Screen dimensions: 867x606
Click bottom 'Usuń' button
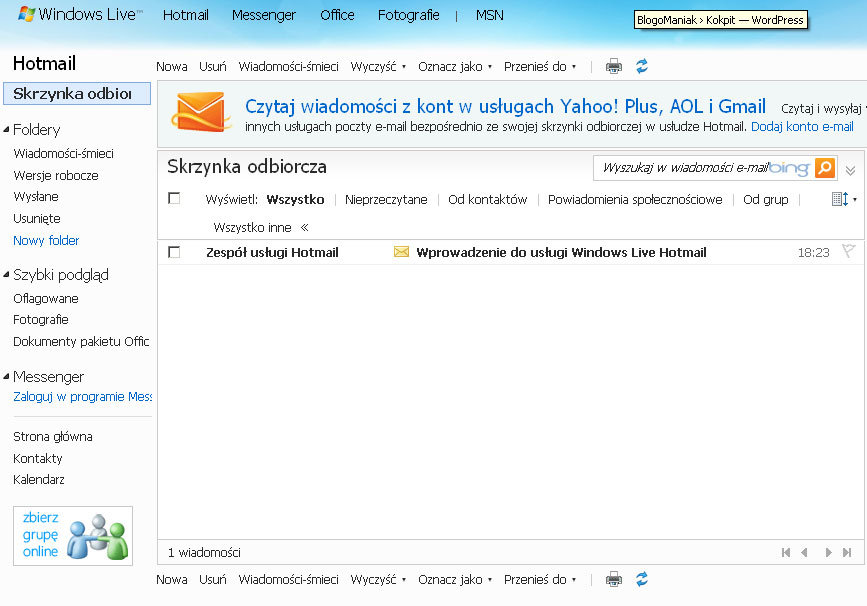pyautogui.click(x=213, y=580)
